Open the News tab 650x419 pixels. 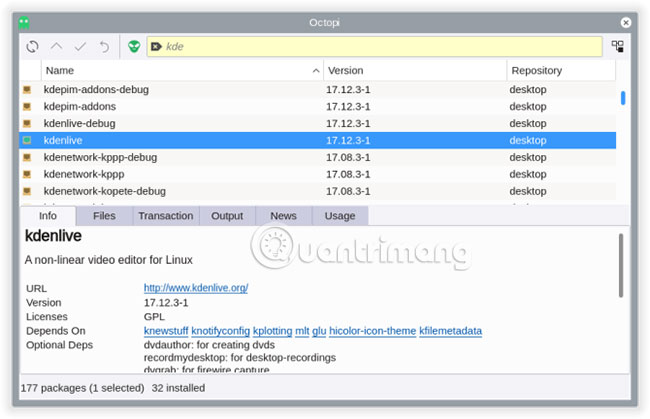coord(284,216)
